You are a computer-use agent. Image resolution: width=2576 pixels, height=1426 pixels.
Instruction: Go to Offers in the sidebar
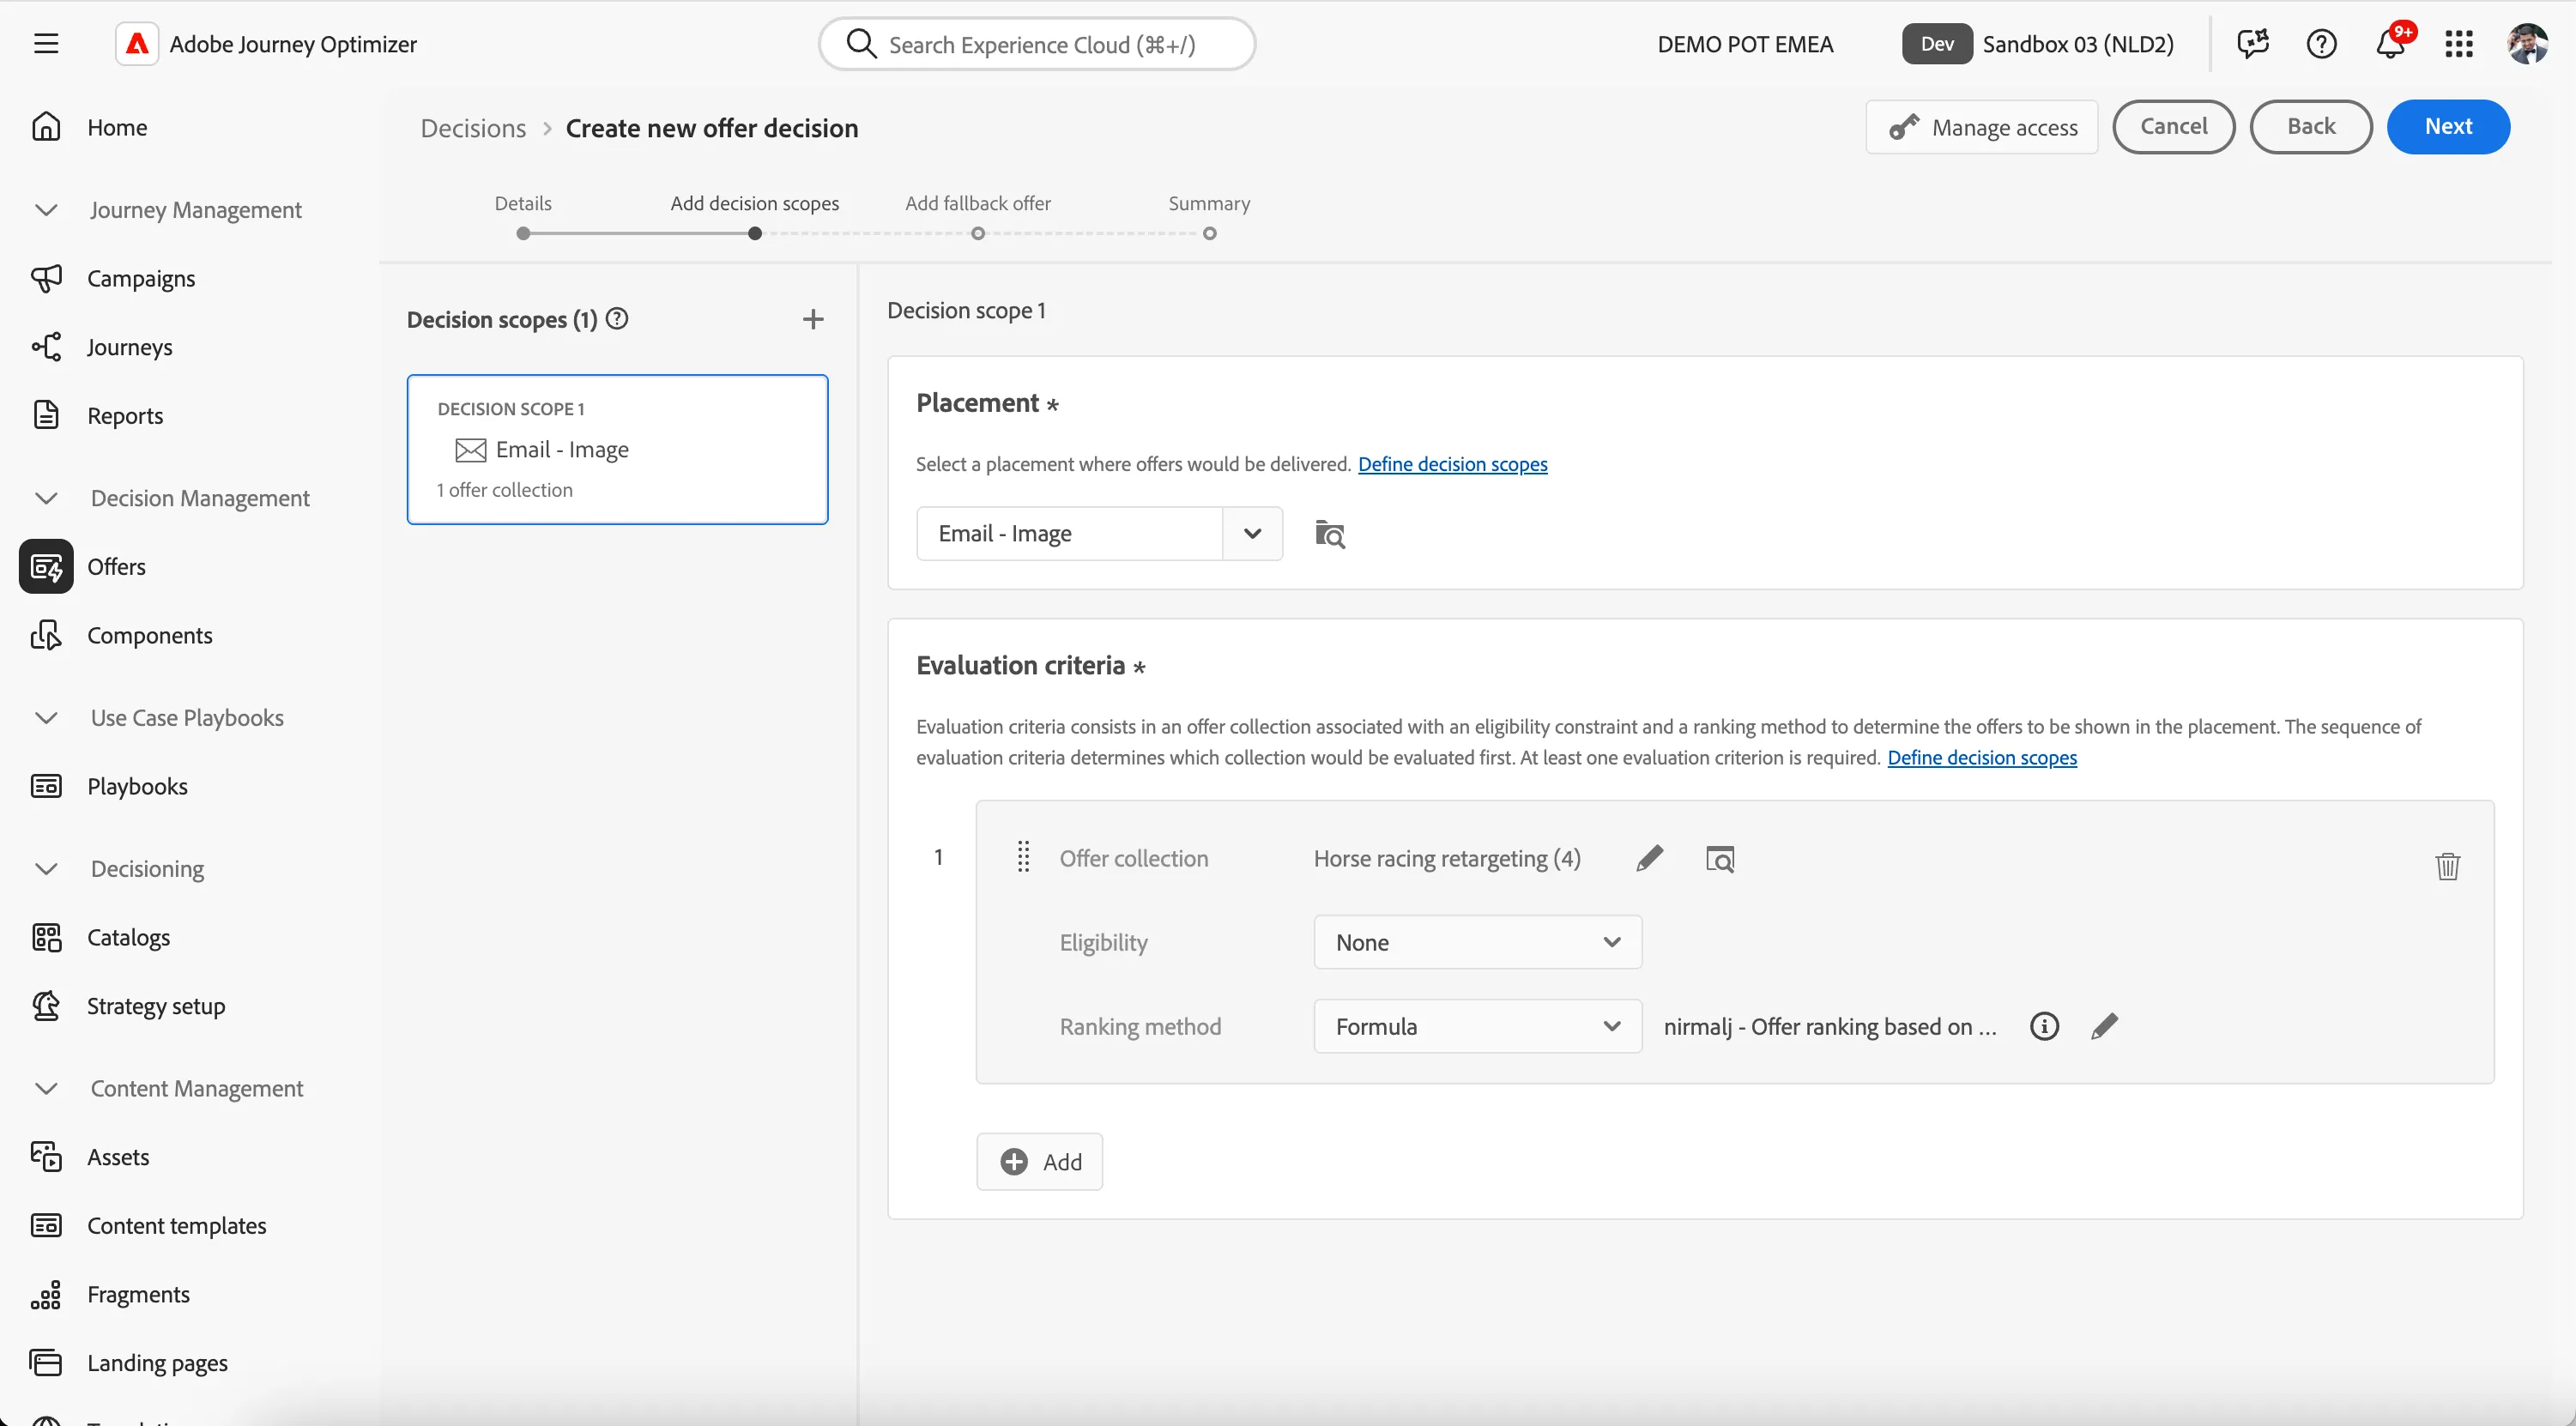116,567
